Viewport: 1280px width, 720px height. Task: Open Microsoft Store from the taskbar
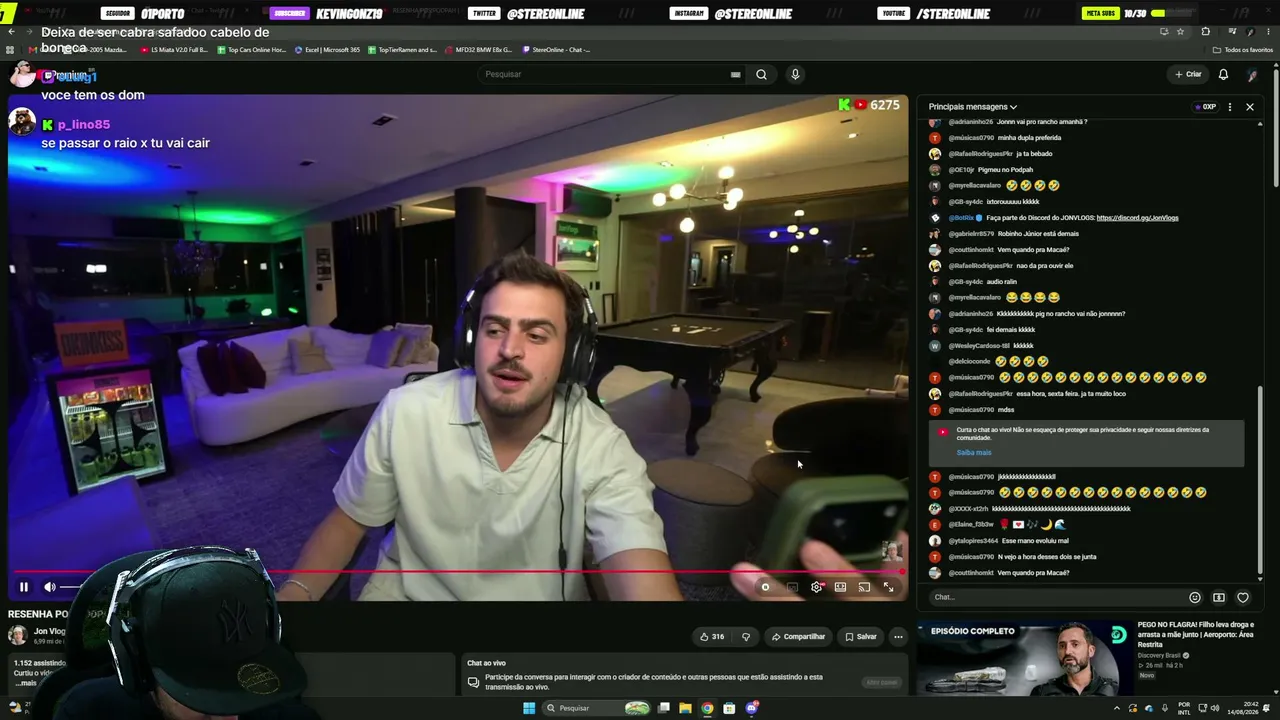[x=729, y=708]
